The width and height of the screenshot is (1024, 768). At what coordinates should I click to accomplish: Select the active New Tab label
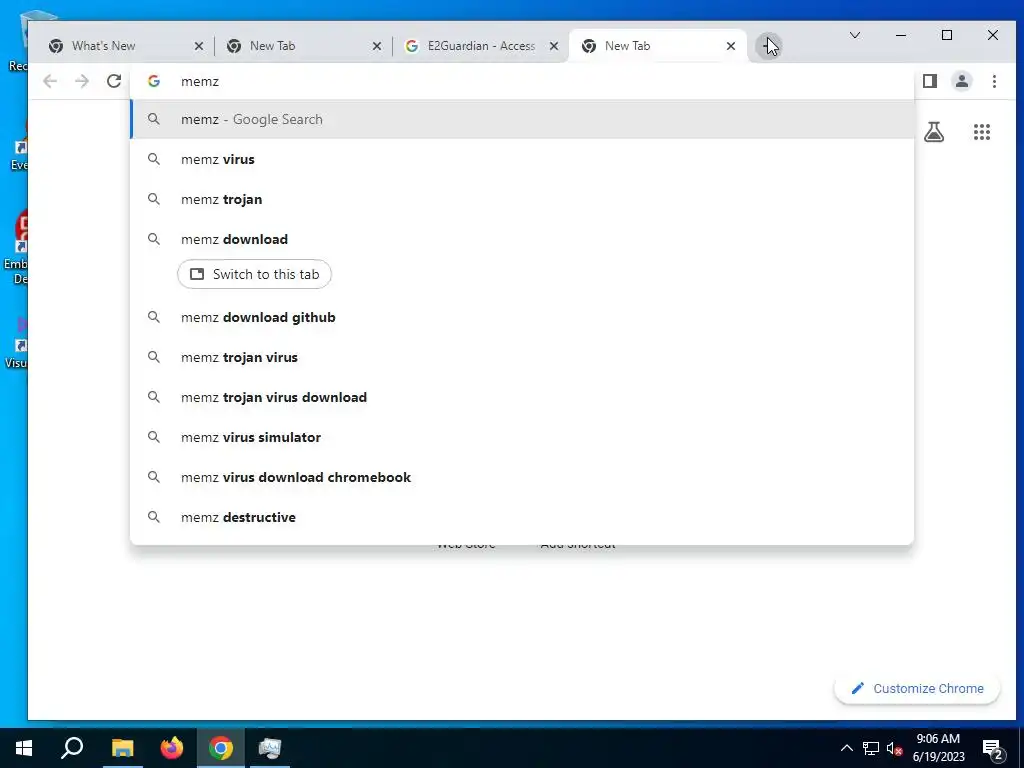[627, 46]
